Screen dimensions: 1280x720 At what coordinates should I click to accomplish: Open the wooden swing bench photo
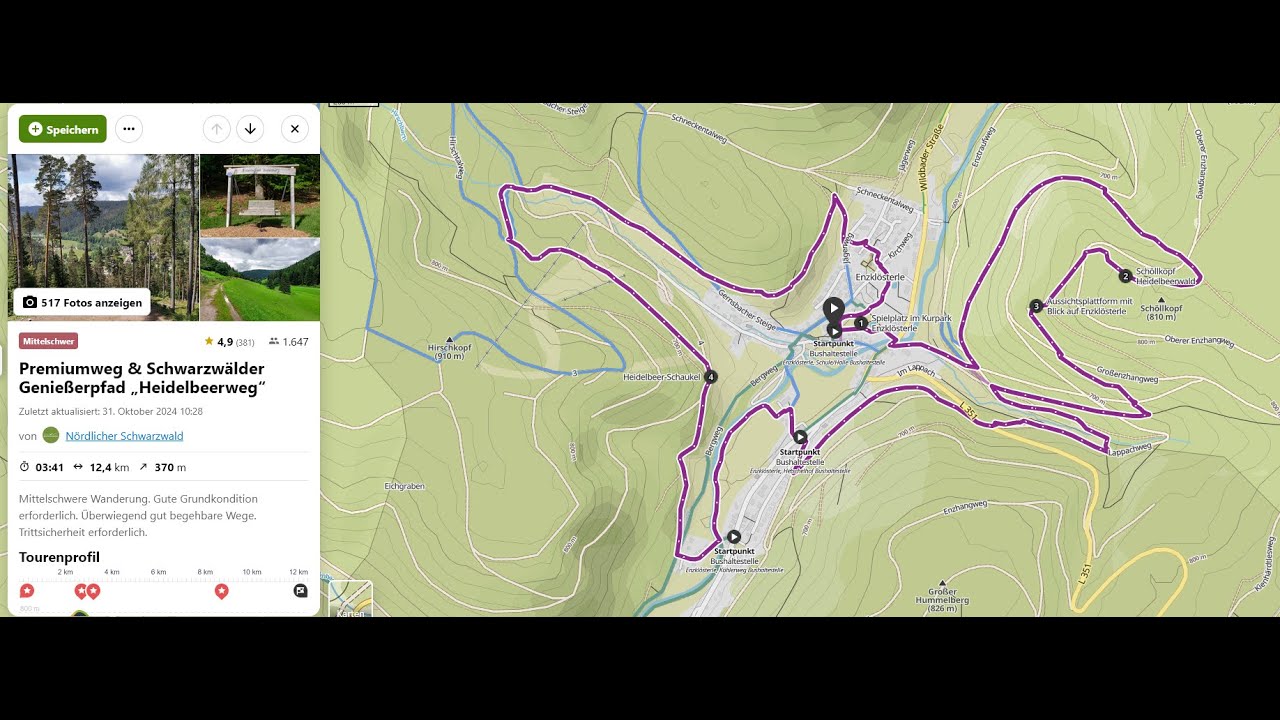click(260, 195)
